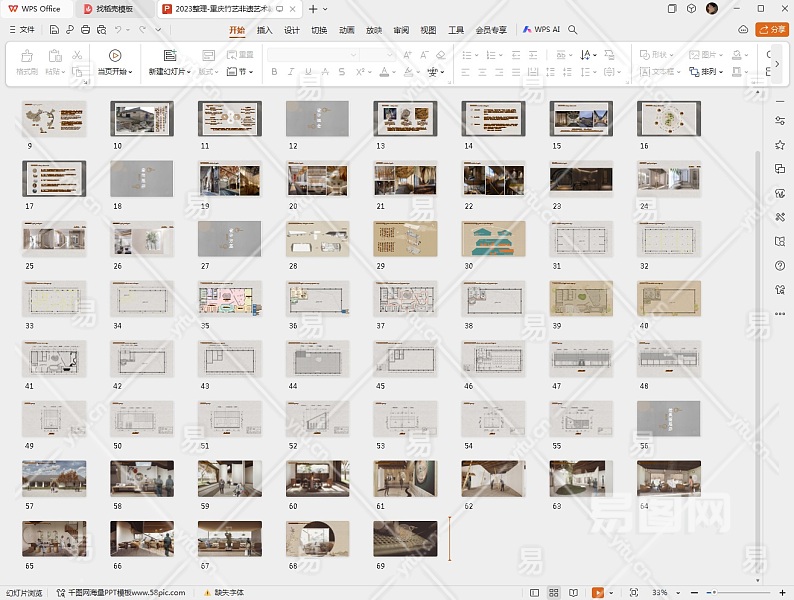Click the 当页开始 slideshow play icon

(x=115, y=56)
